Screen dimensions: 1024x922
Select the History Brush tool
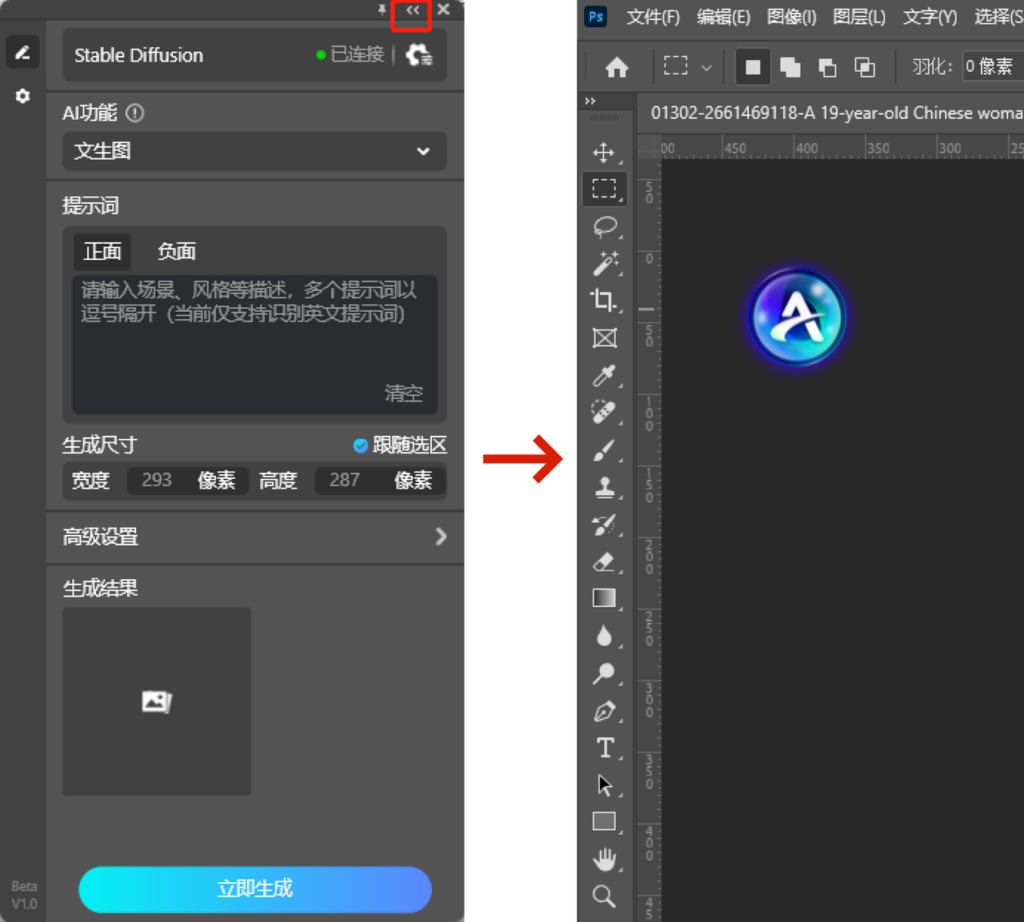604,524
